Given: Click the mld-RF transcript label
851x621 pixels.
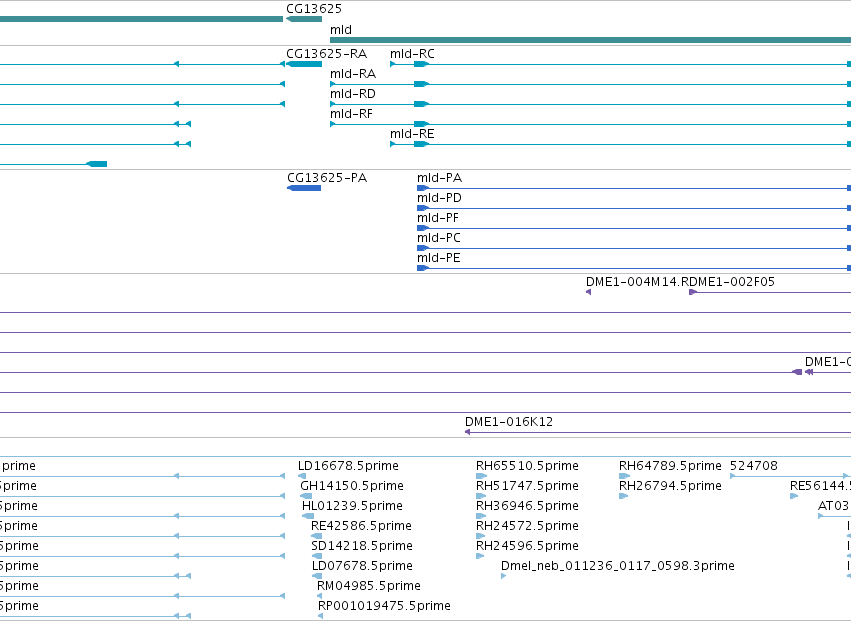Looking at the screenshot, I should [351, 114].
